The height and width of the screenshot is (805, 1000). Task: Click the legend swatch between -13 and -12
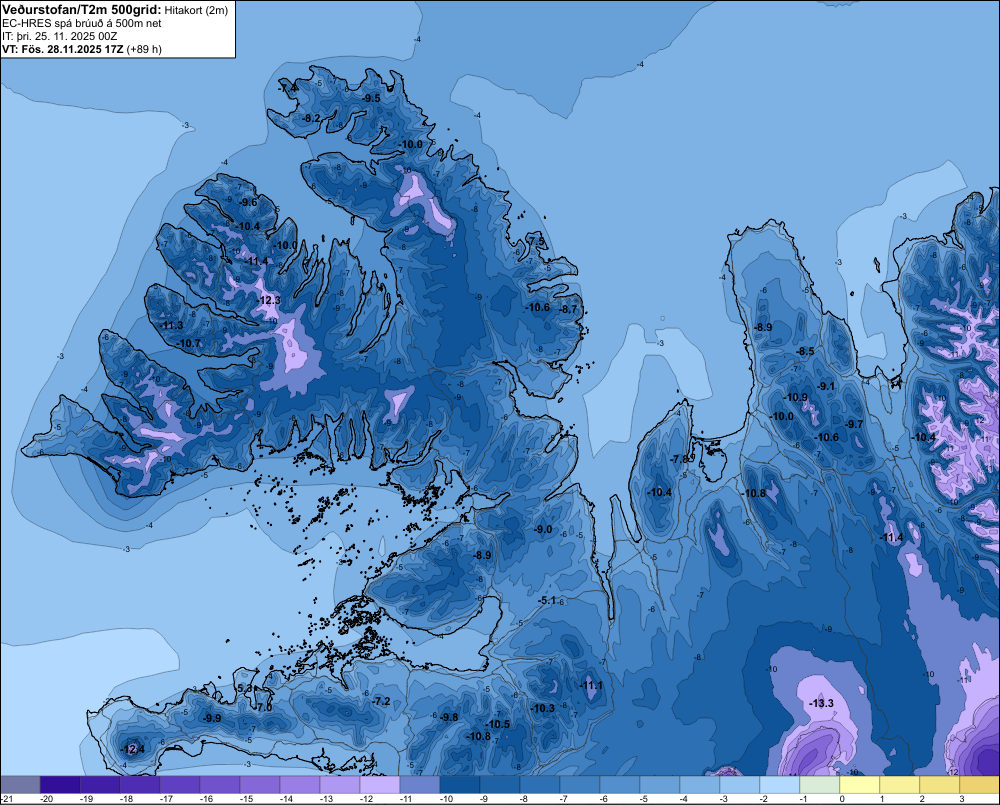coord(340,784)
